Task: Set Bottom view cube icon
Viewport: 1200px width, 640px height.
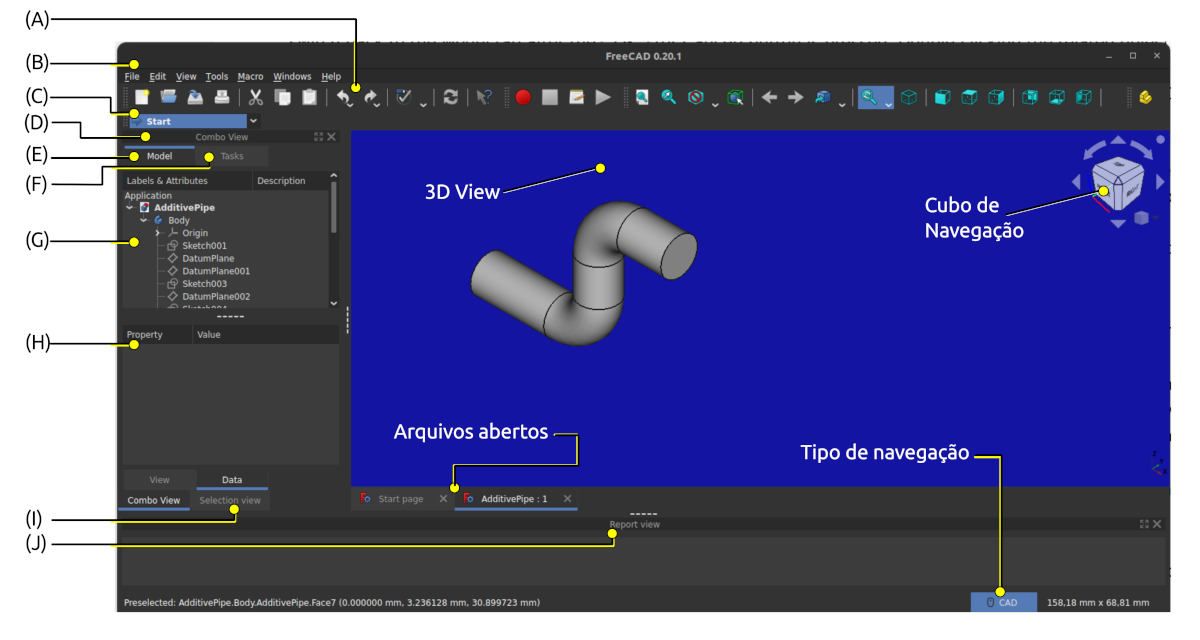Action: pos(1057,97)
